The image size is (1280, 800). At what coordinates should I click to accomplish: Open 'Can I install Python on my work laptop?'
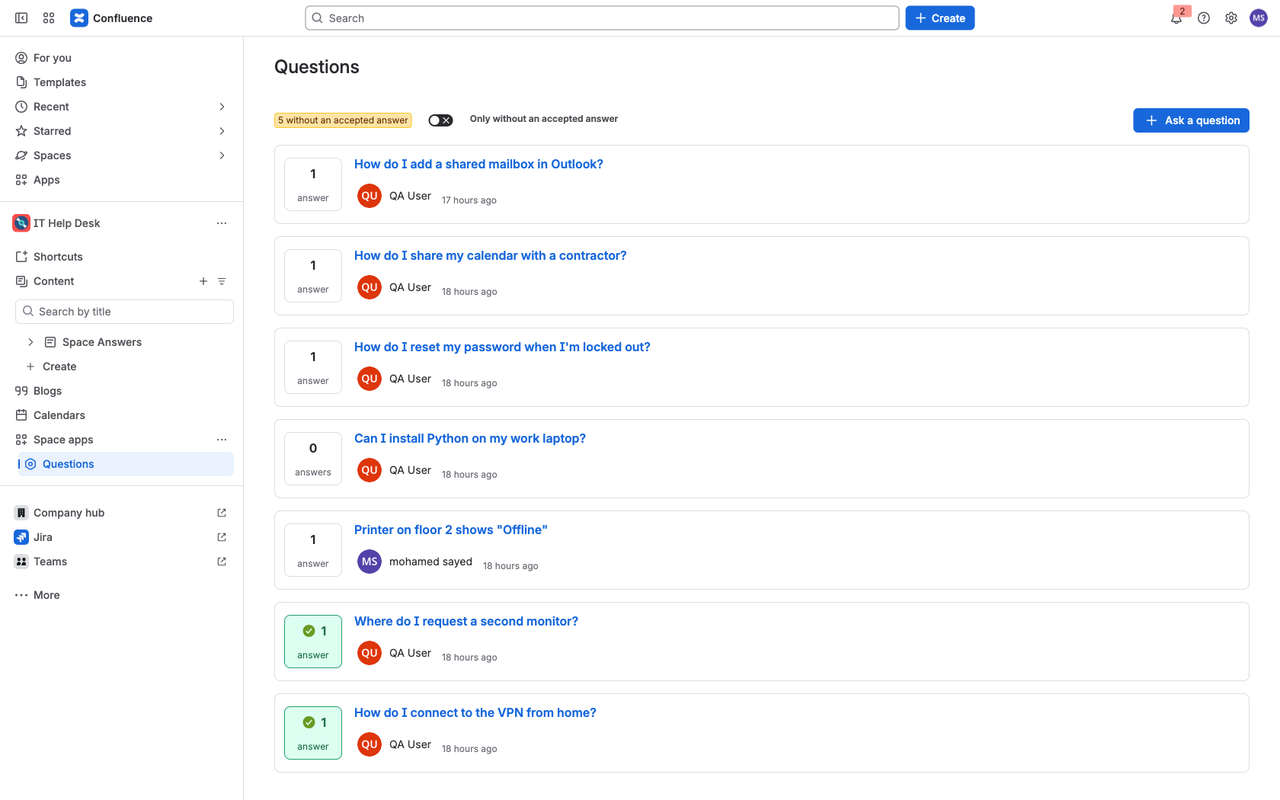click(470, 438)
